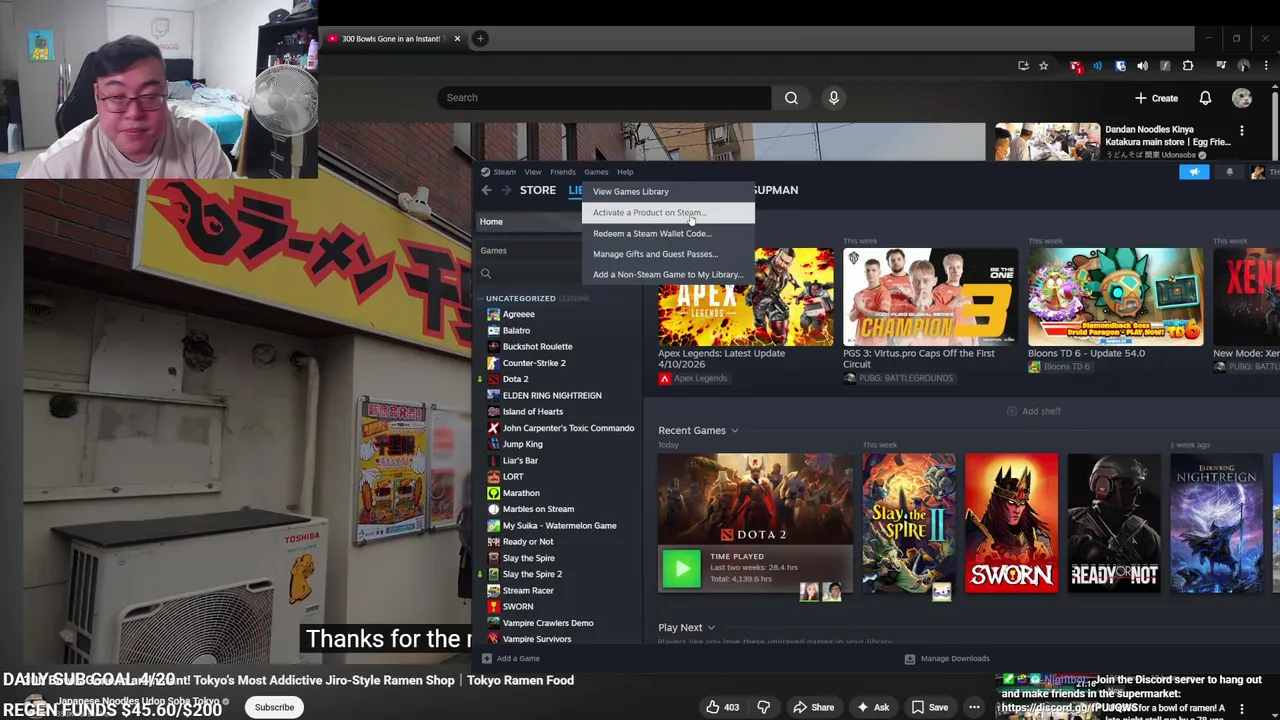Image resolution: width=1280 pixels, height=720 pixels.
Task: Expand the Play Next shelf dropdown
Action: [711, 628]
